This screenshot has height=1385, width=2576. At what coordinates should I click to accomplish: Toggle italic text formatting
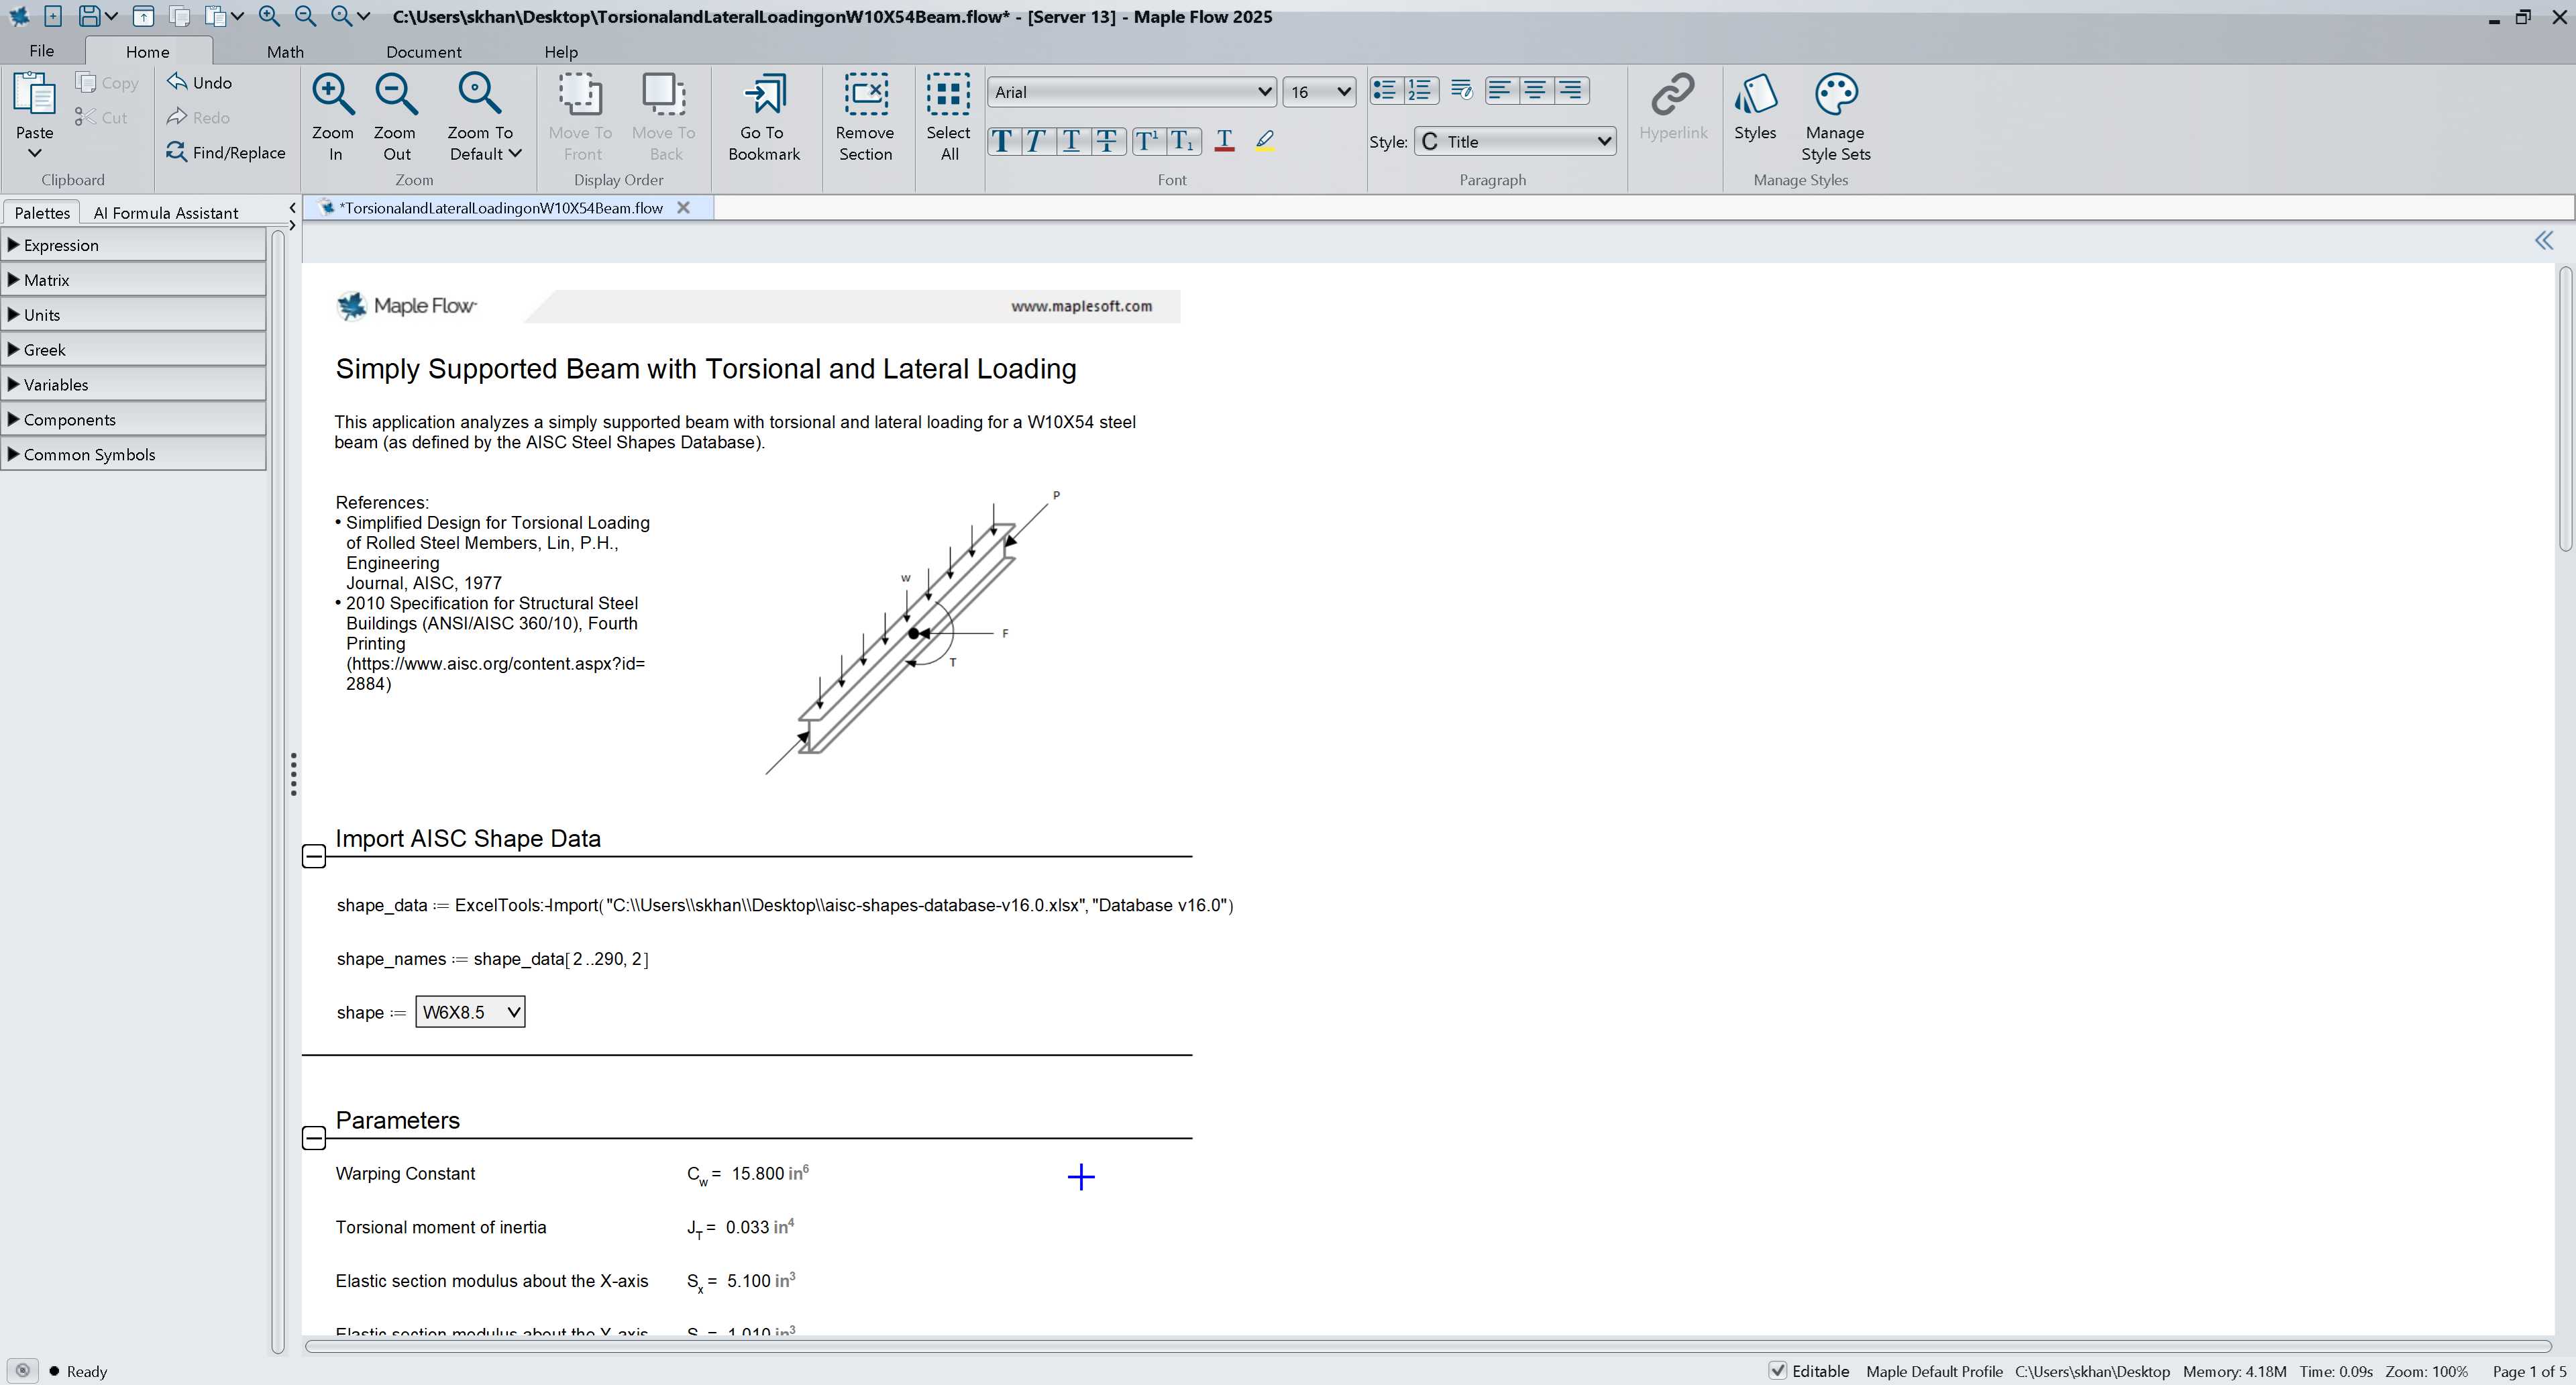click(x=1037, y=141)
